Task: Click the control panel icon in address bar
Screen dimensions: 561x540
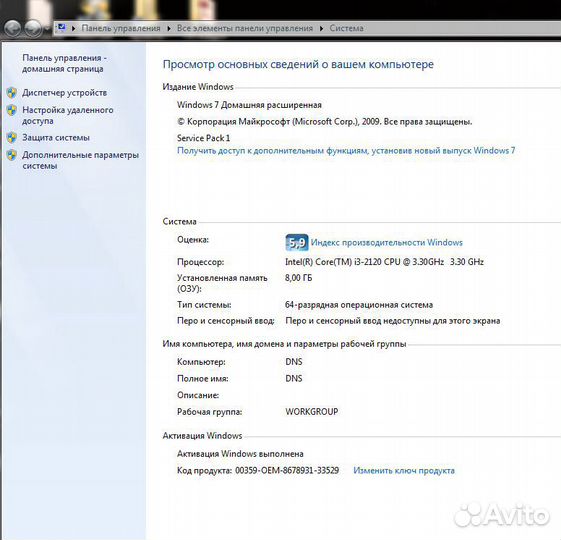Action: pos(62,27)
